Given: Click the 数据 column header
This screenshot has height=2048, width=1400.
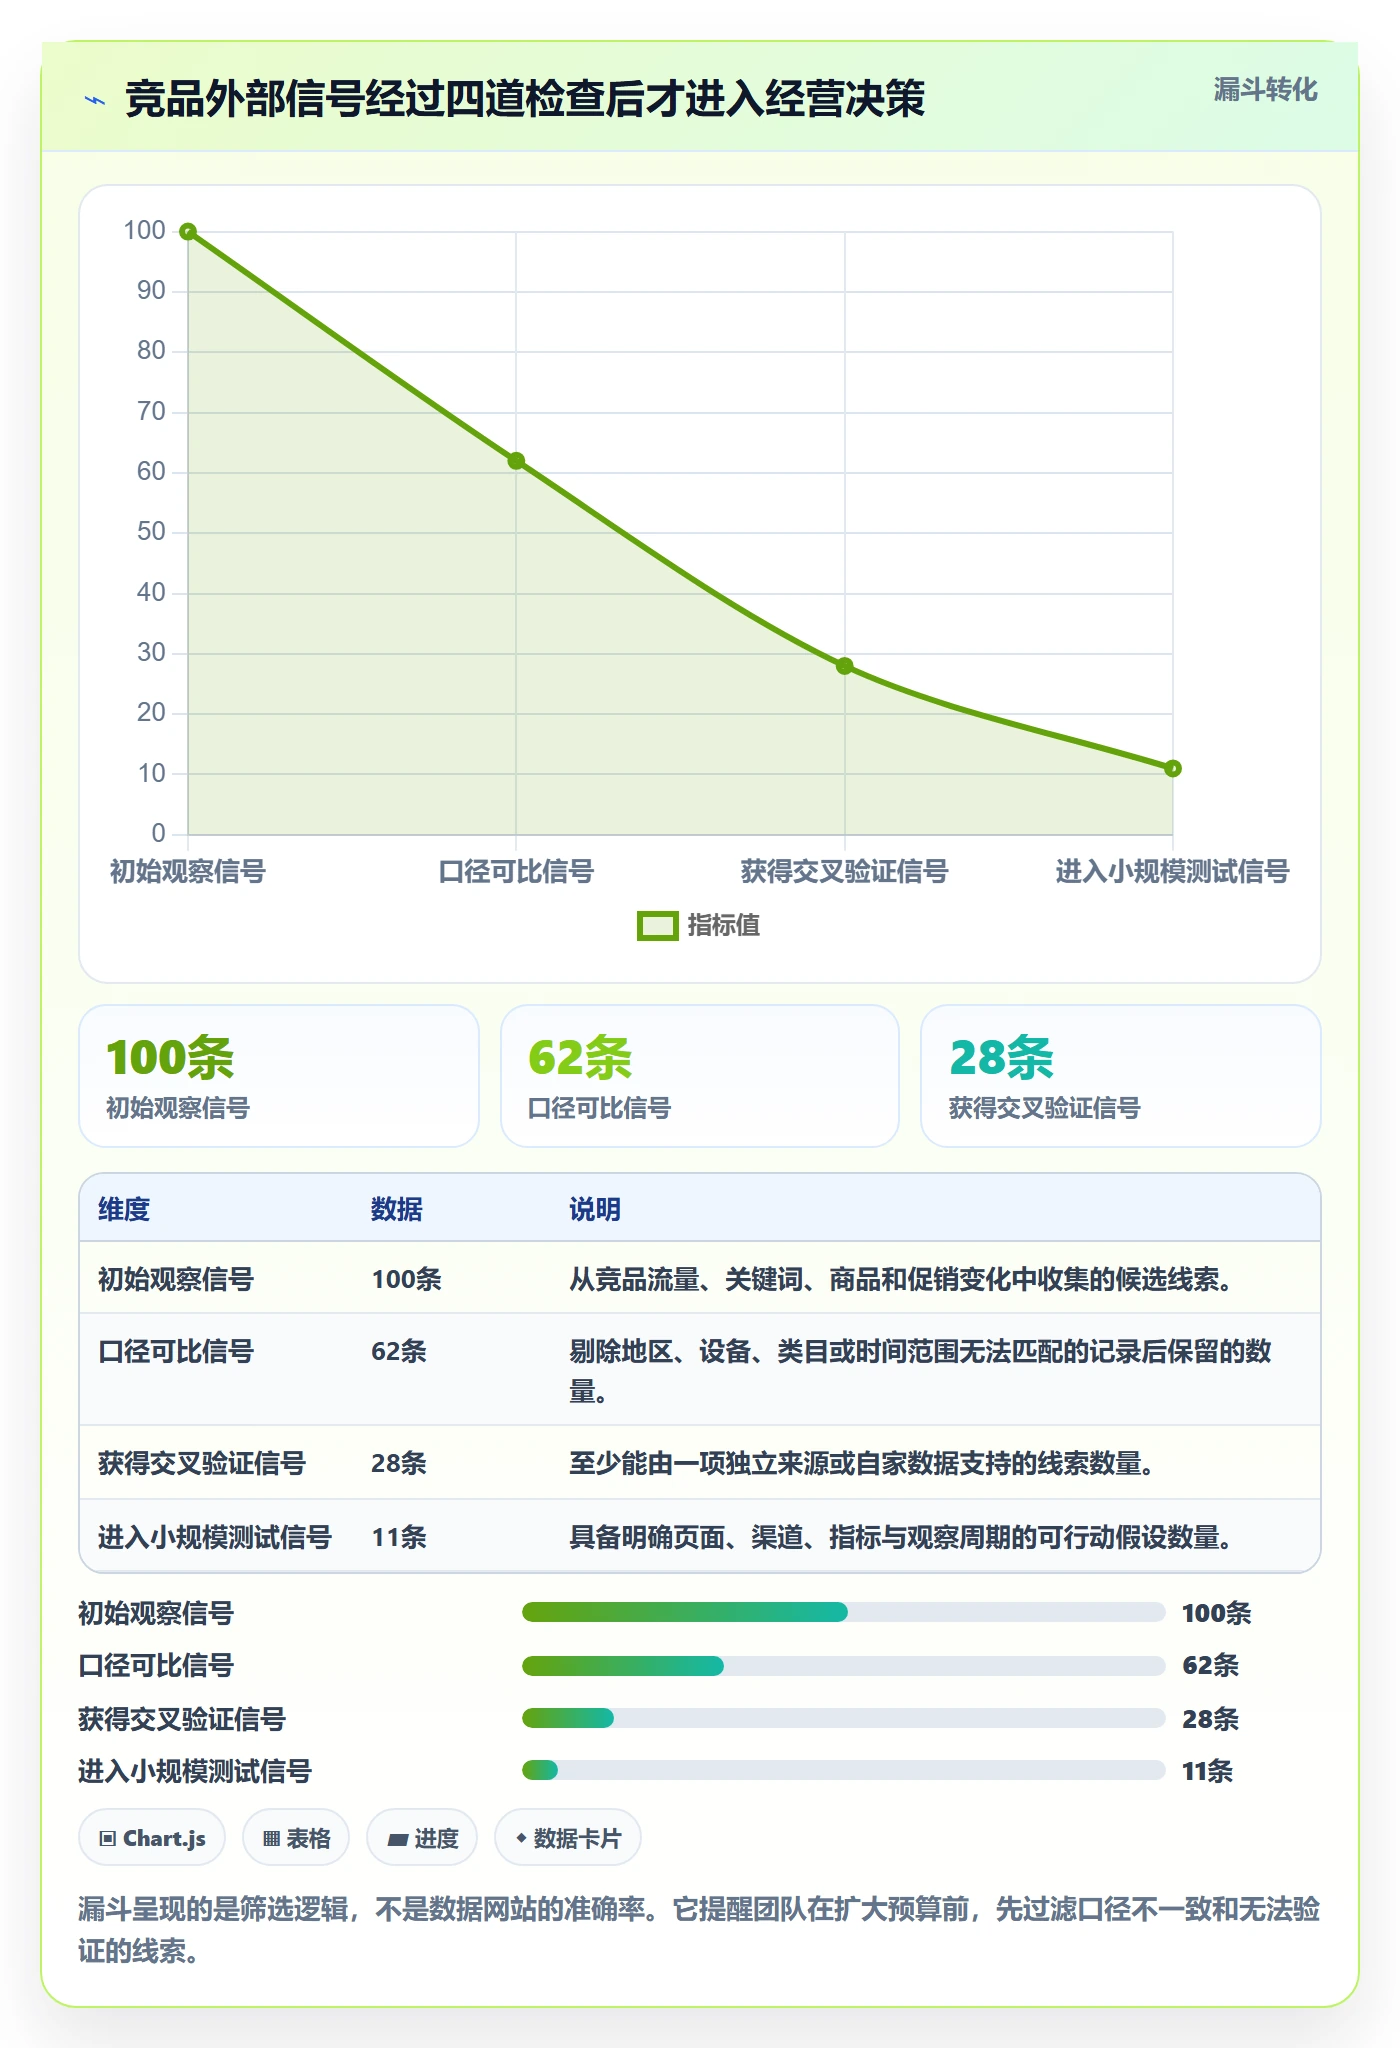Looking at the screenshot, I should click(x=397, y=1209).
